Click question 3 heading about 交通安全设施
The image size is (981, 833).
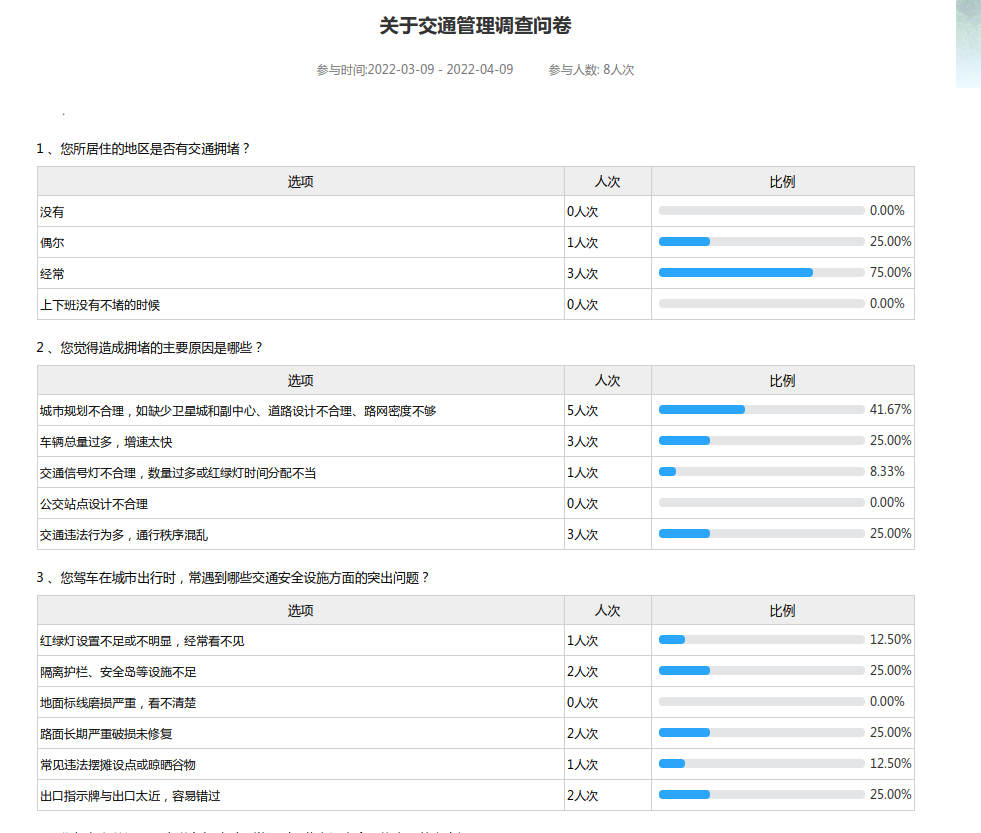click(233, 578)
